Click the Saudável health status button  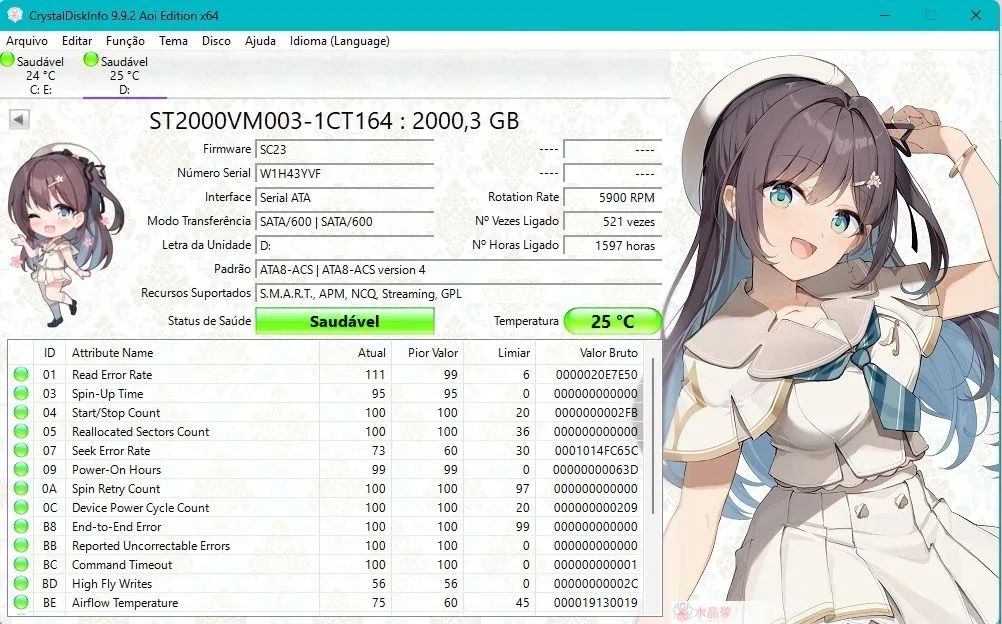click(344, 321)
